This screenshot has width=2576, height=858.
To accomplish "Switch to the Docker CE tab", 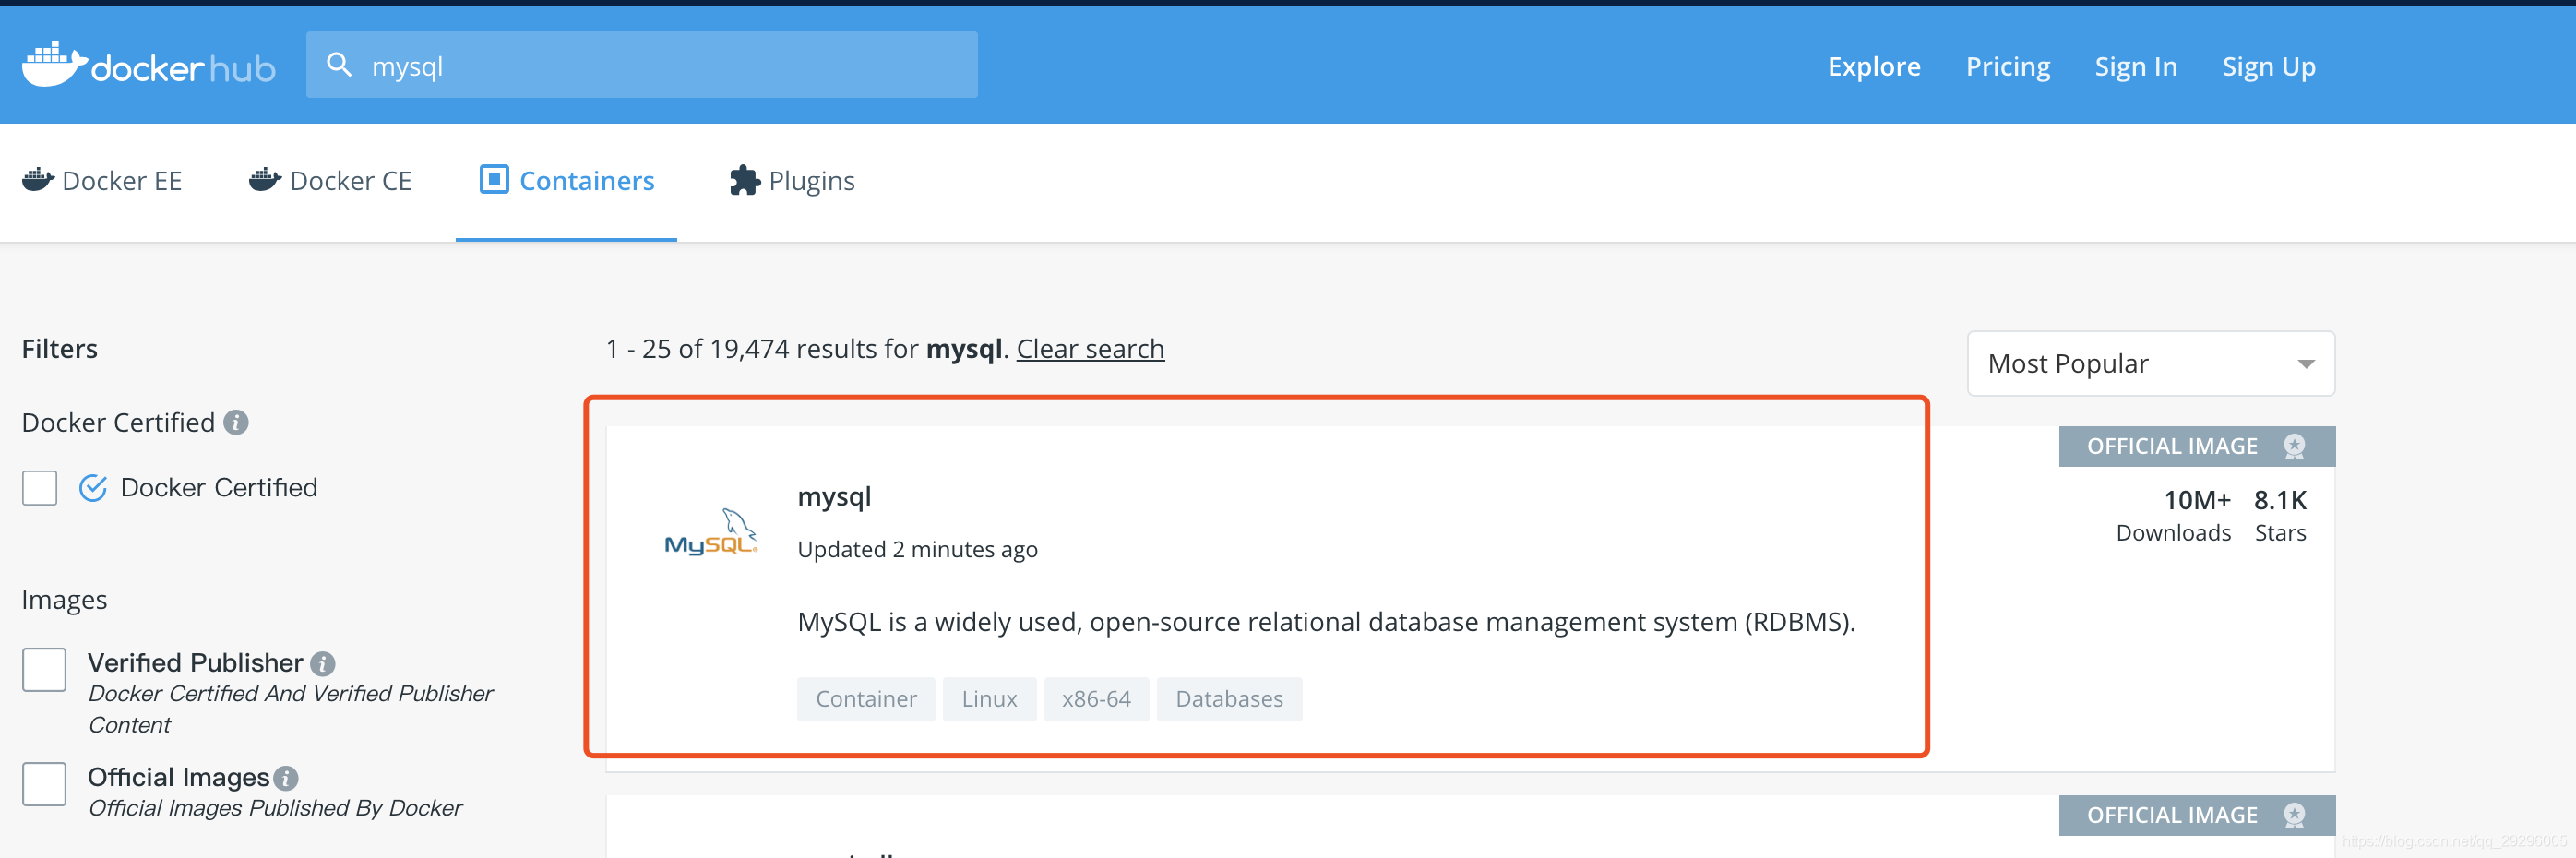I will (x=330, y=181).
